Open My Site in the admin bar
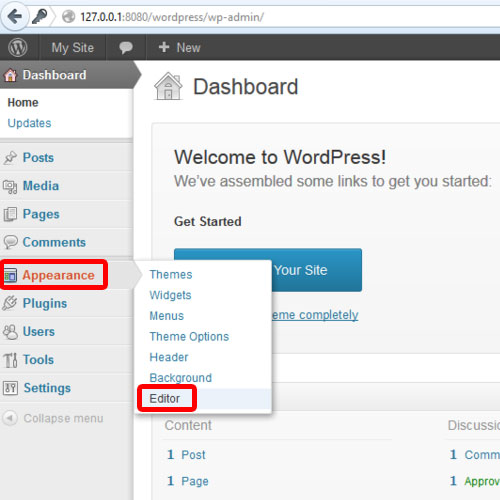The height and width of the screenshot is (500, 500). tap(73, 47)
